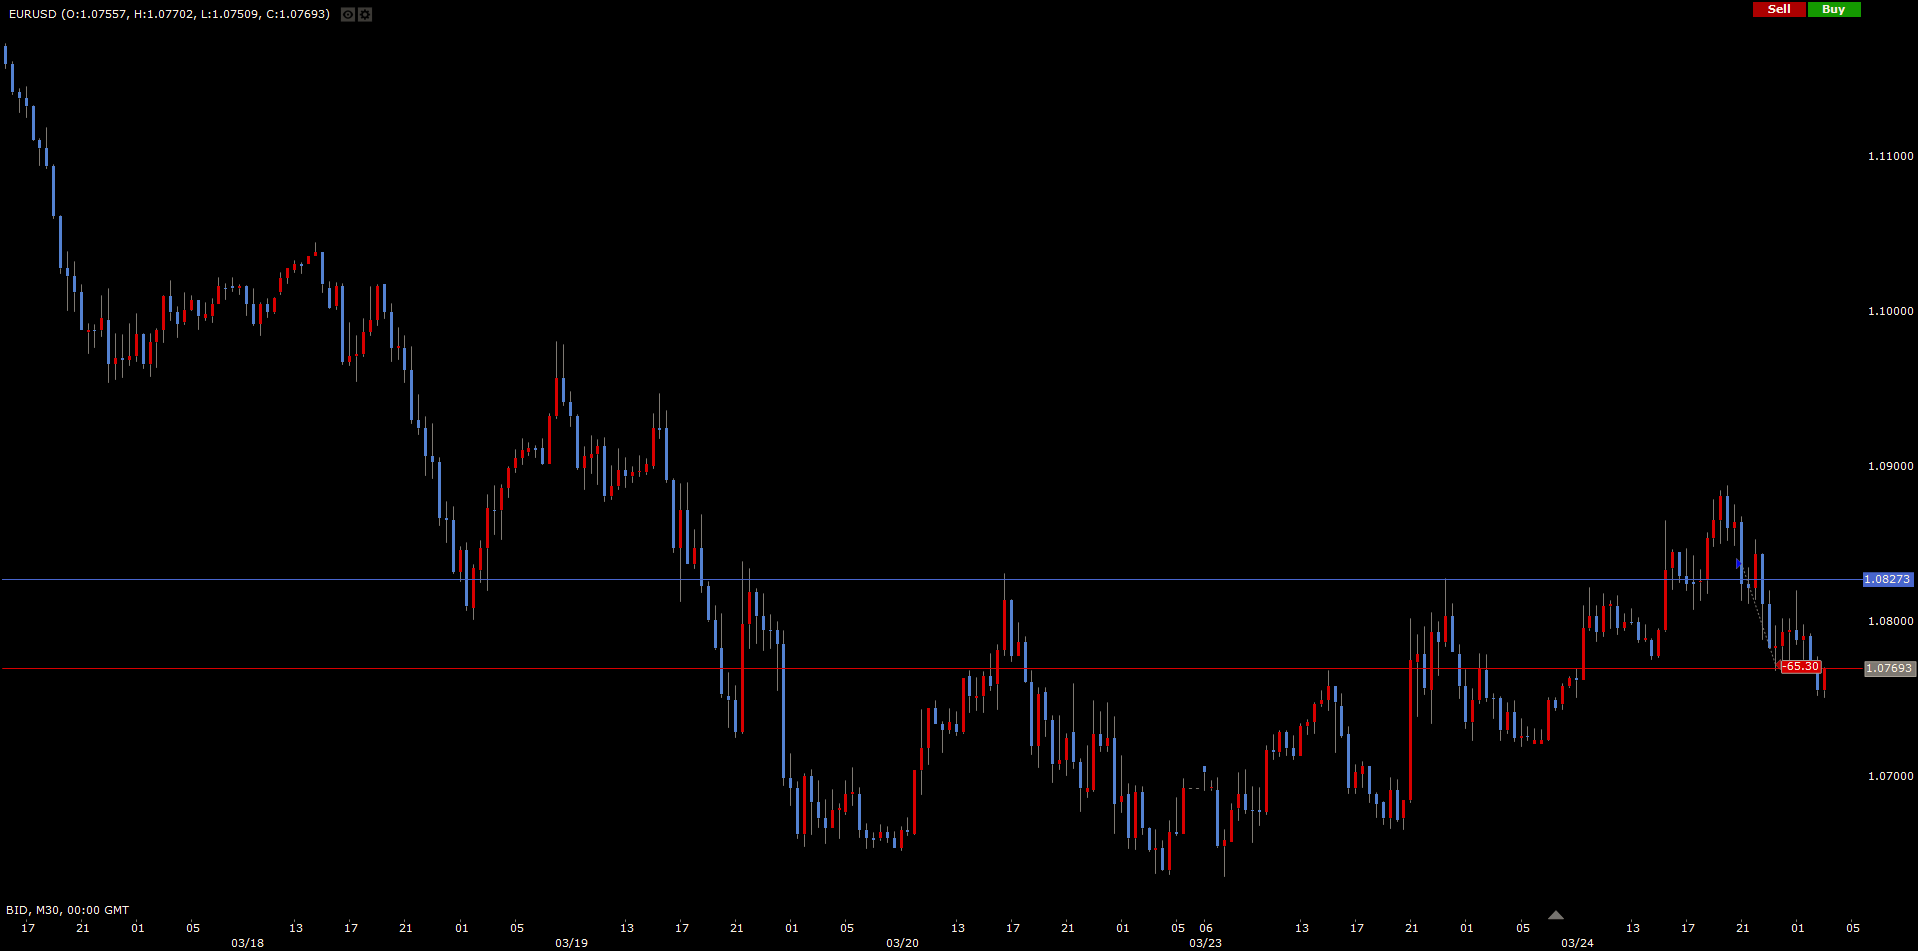Click the 1.11000 price axis label
The height and width of the screenshot is (951, 1918).
pos(1890,156)
